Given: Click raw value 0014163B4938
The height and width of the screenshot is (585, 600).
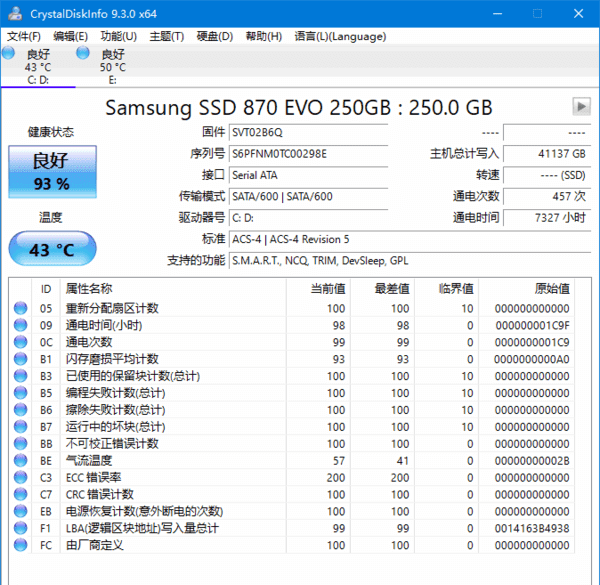Looking at the screenshot, I should [532, 528].
